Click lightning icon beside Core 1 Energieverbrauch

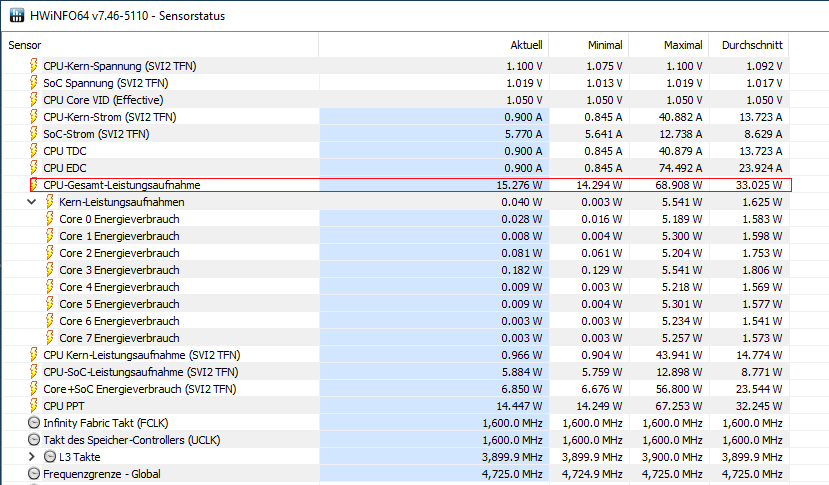click(x=50, y=235)
